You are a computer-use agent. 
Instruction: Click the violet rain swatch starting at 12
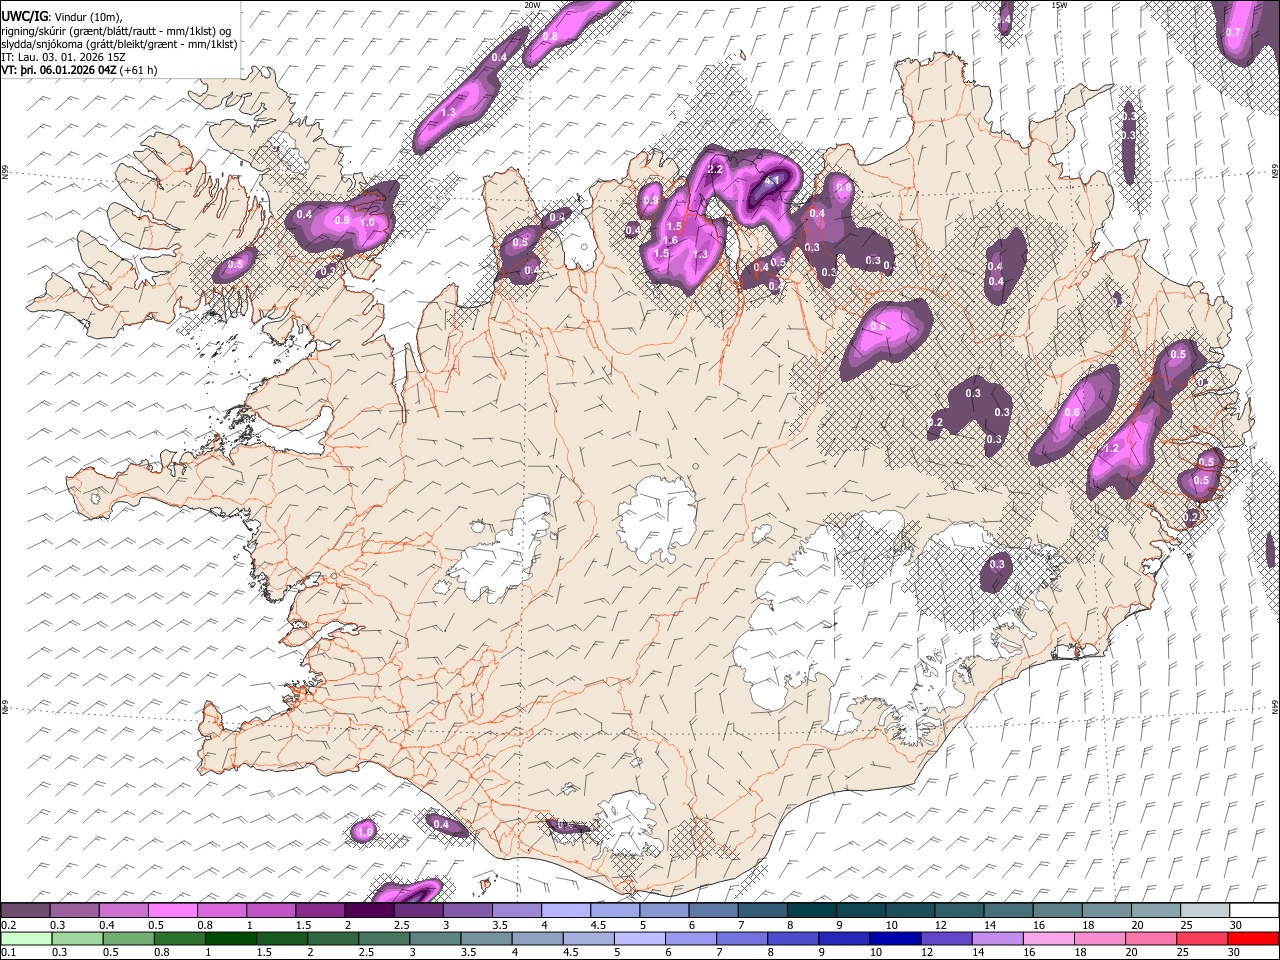[x=946, y=938]
